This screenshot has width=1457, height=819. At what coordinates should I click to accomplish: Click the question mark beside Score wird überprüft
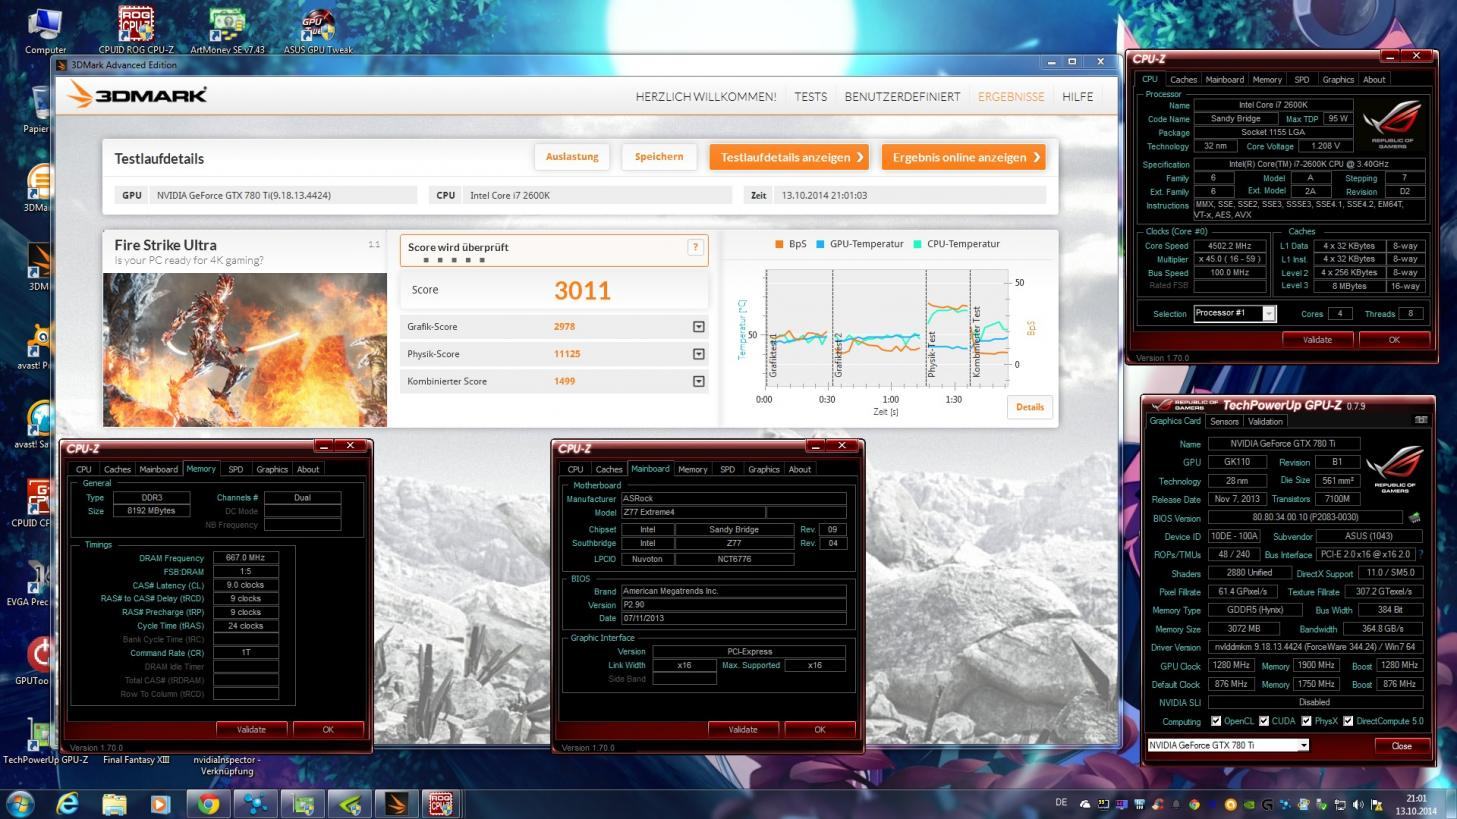(695, 247)
